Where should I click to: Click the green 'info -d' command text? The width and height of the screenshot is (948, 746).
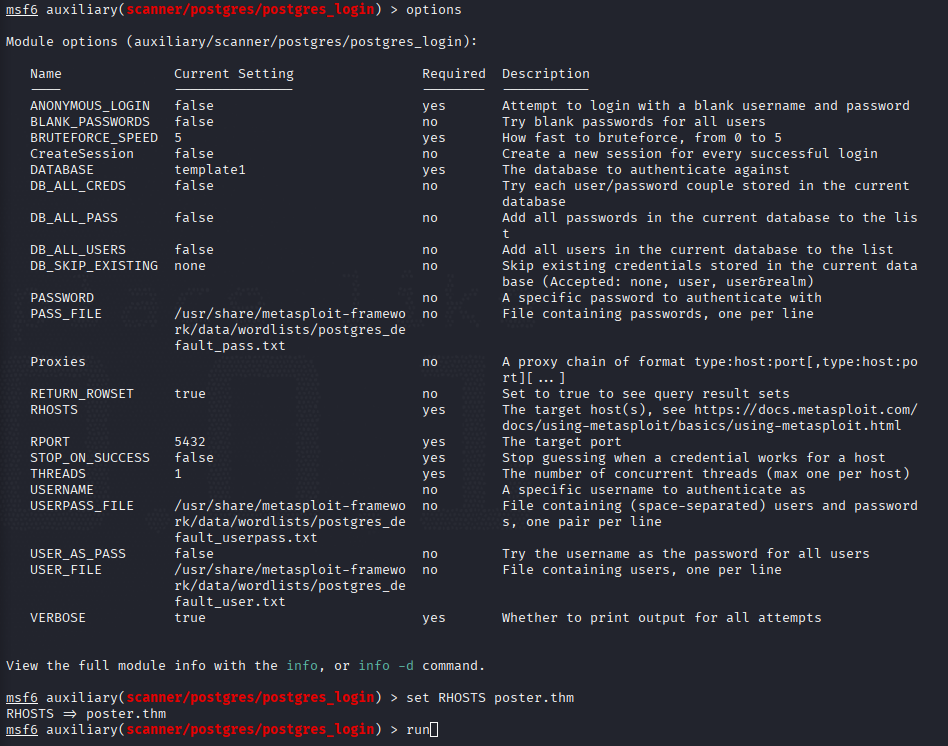(x=386, y=666)
